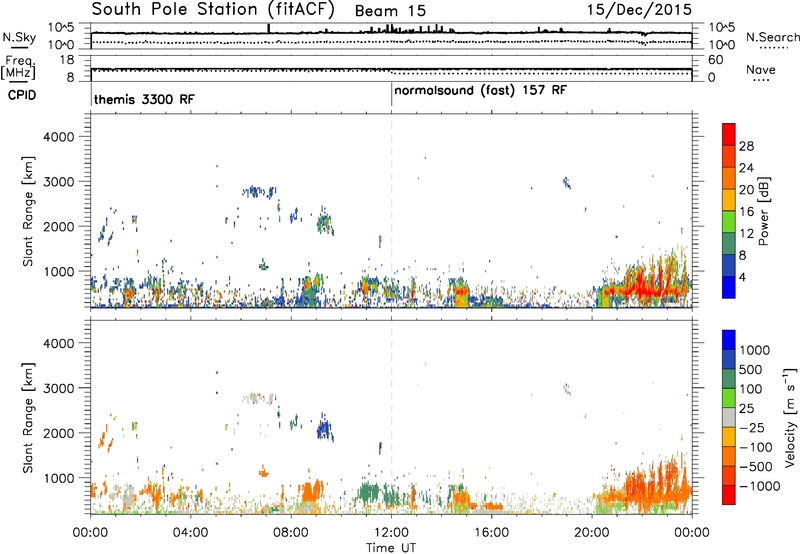Click the '4000' tick on the power panel
This screenshot has height=554, width=800.
(x=59, y=137)
